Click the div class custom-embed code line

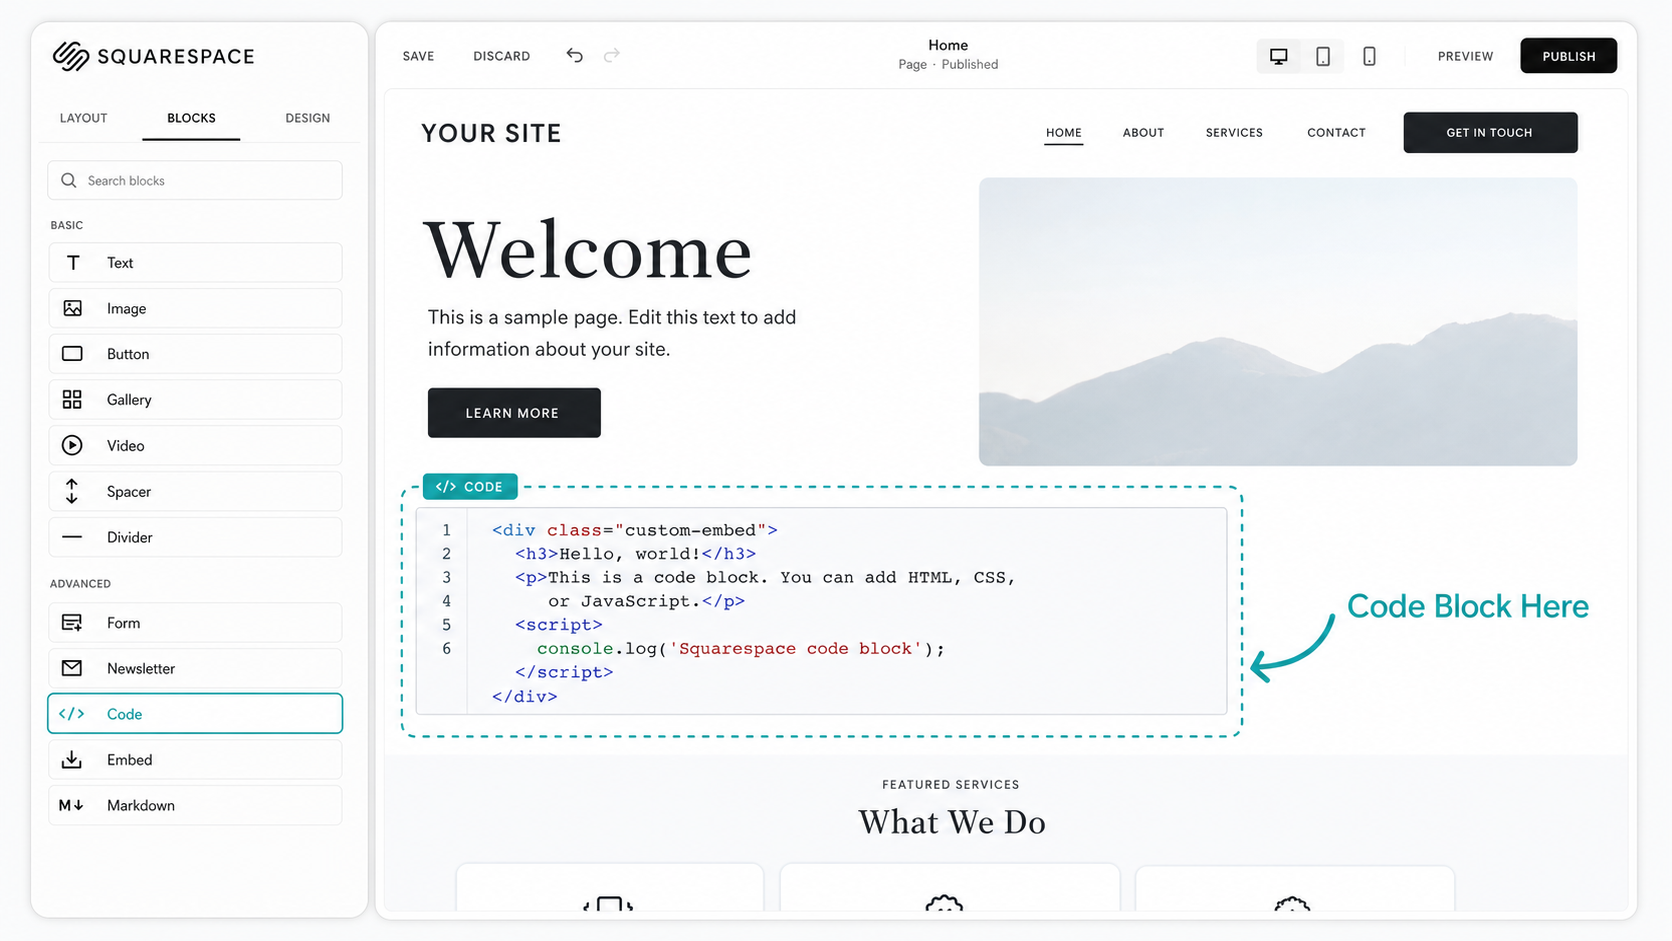pos(634,530)
